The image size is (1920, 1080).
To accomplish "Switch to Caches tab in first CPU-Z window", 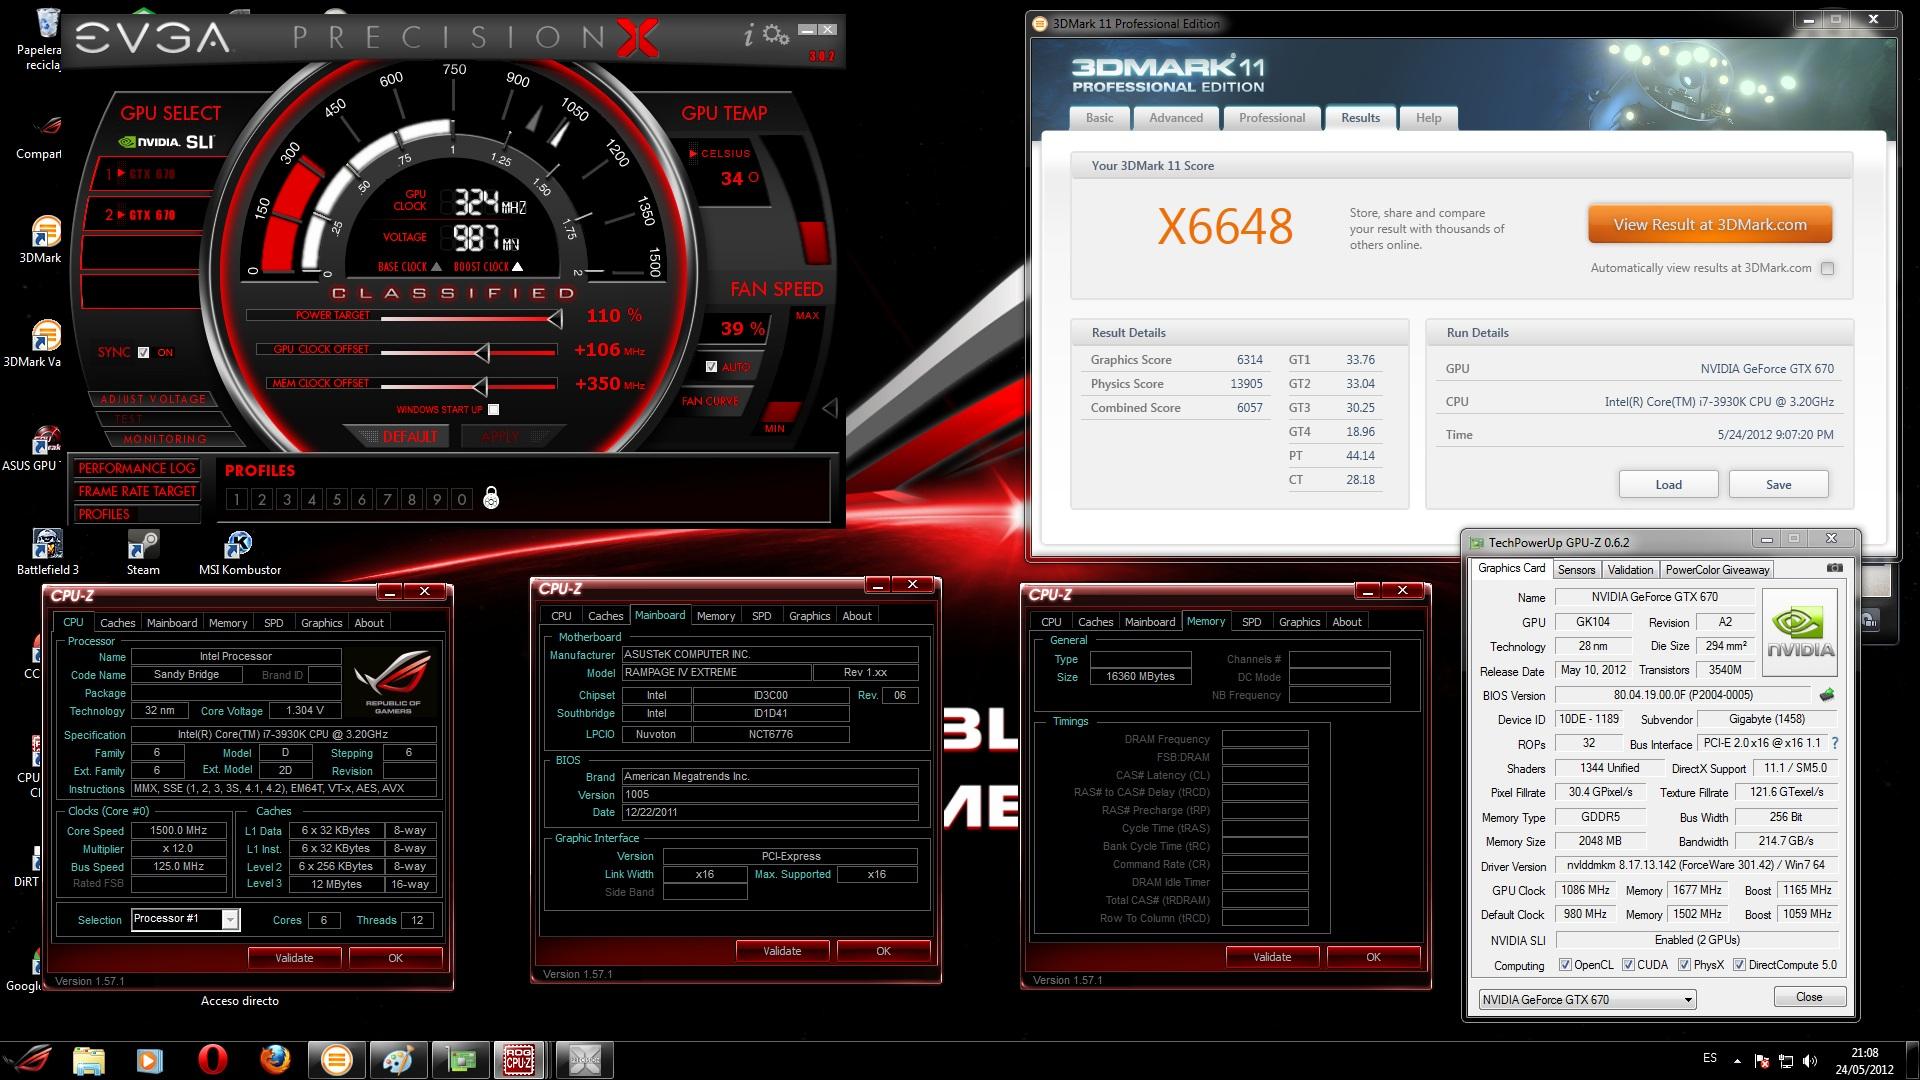I will click(x=117, y=622).
